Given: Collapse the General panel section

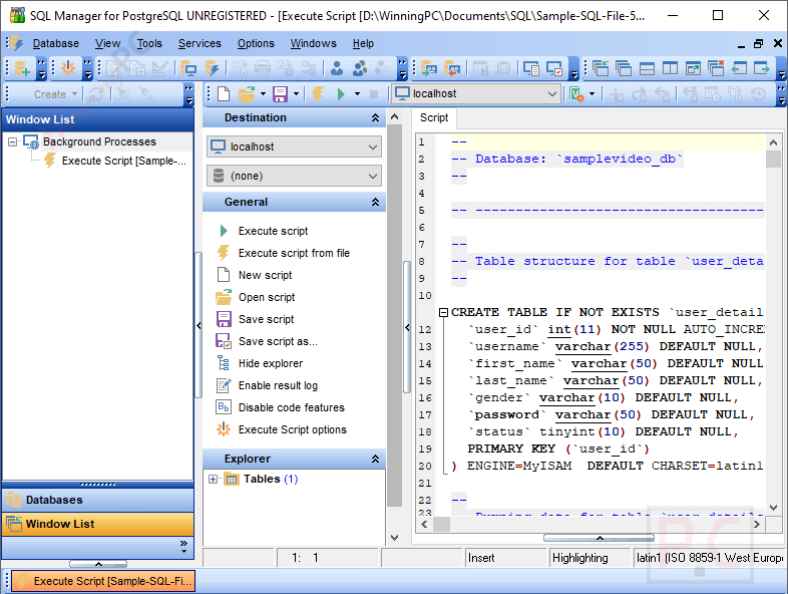Looking at the screenshot, I should (x=375, y=202).
